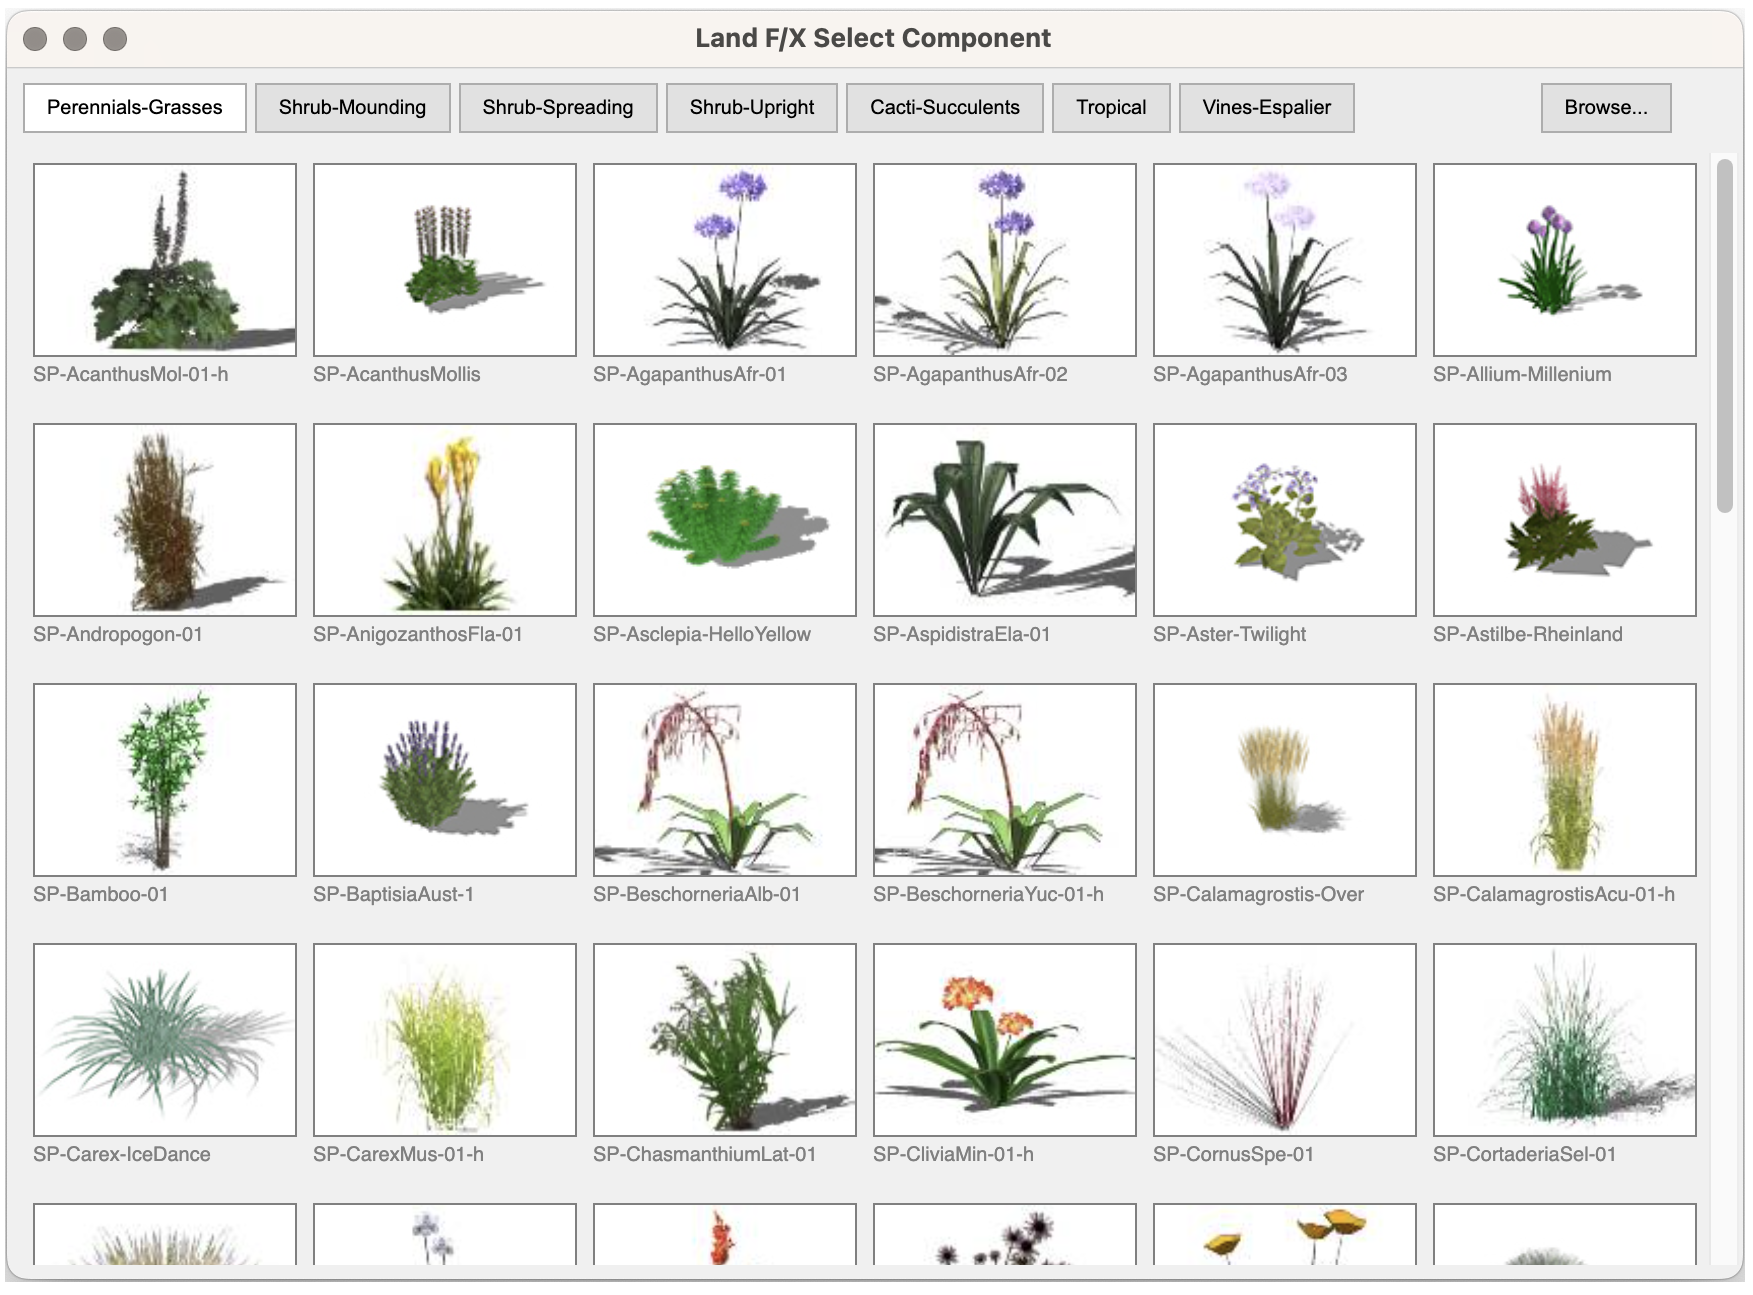1753x1295 pixels.
Task: Switch to the Tropical plants tab
Action: (1110, 107)
